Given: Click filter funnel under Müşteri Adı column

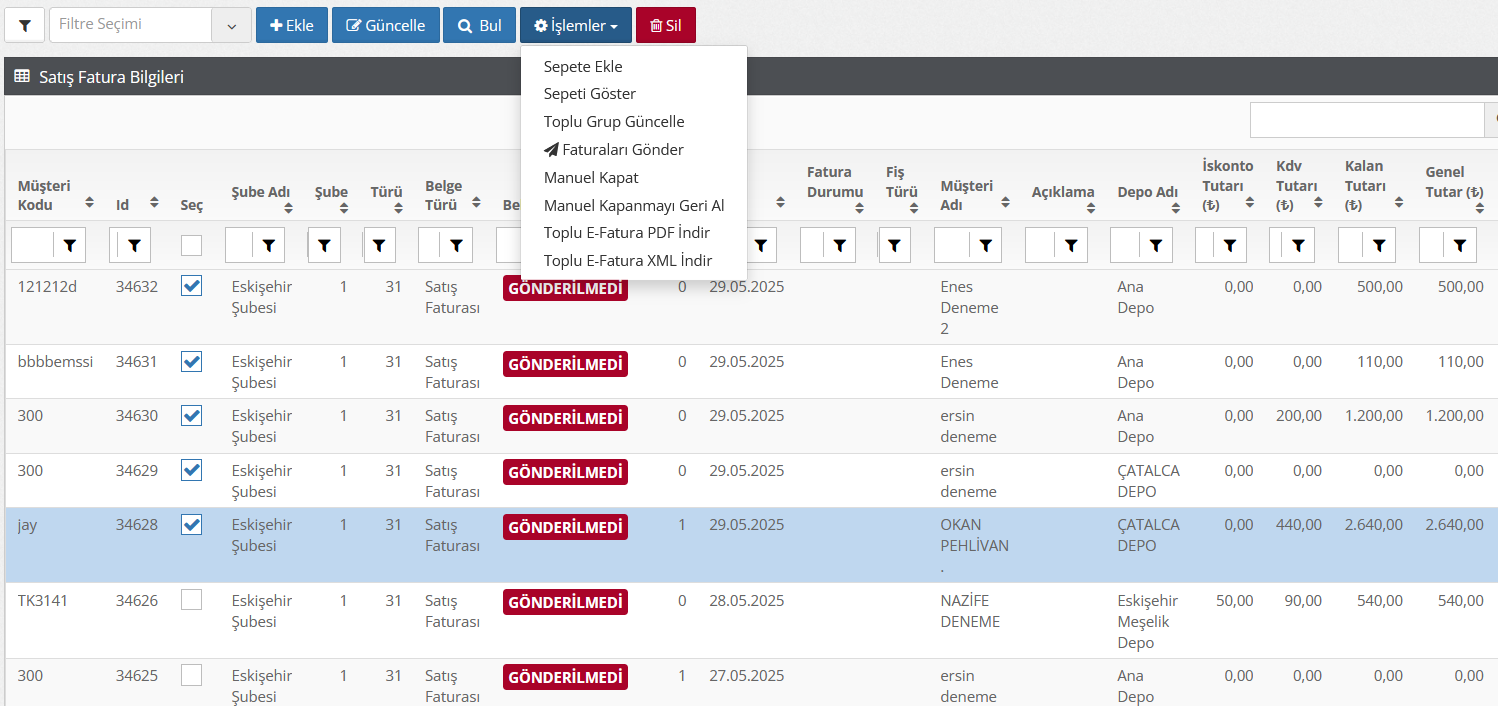Looking at the screenshot, I should pyautogui.click(x=985, y=244).
